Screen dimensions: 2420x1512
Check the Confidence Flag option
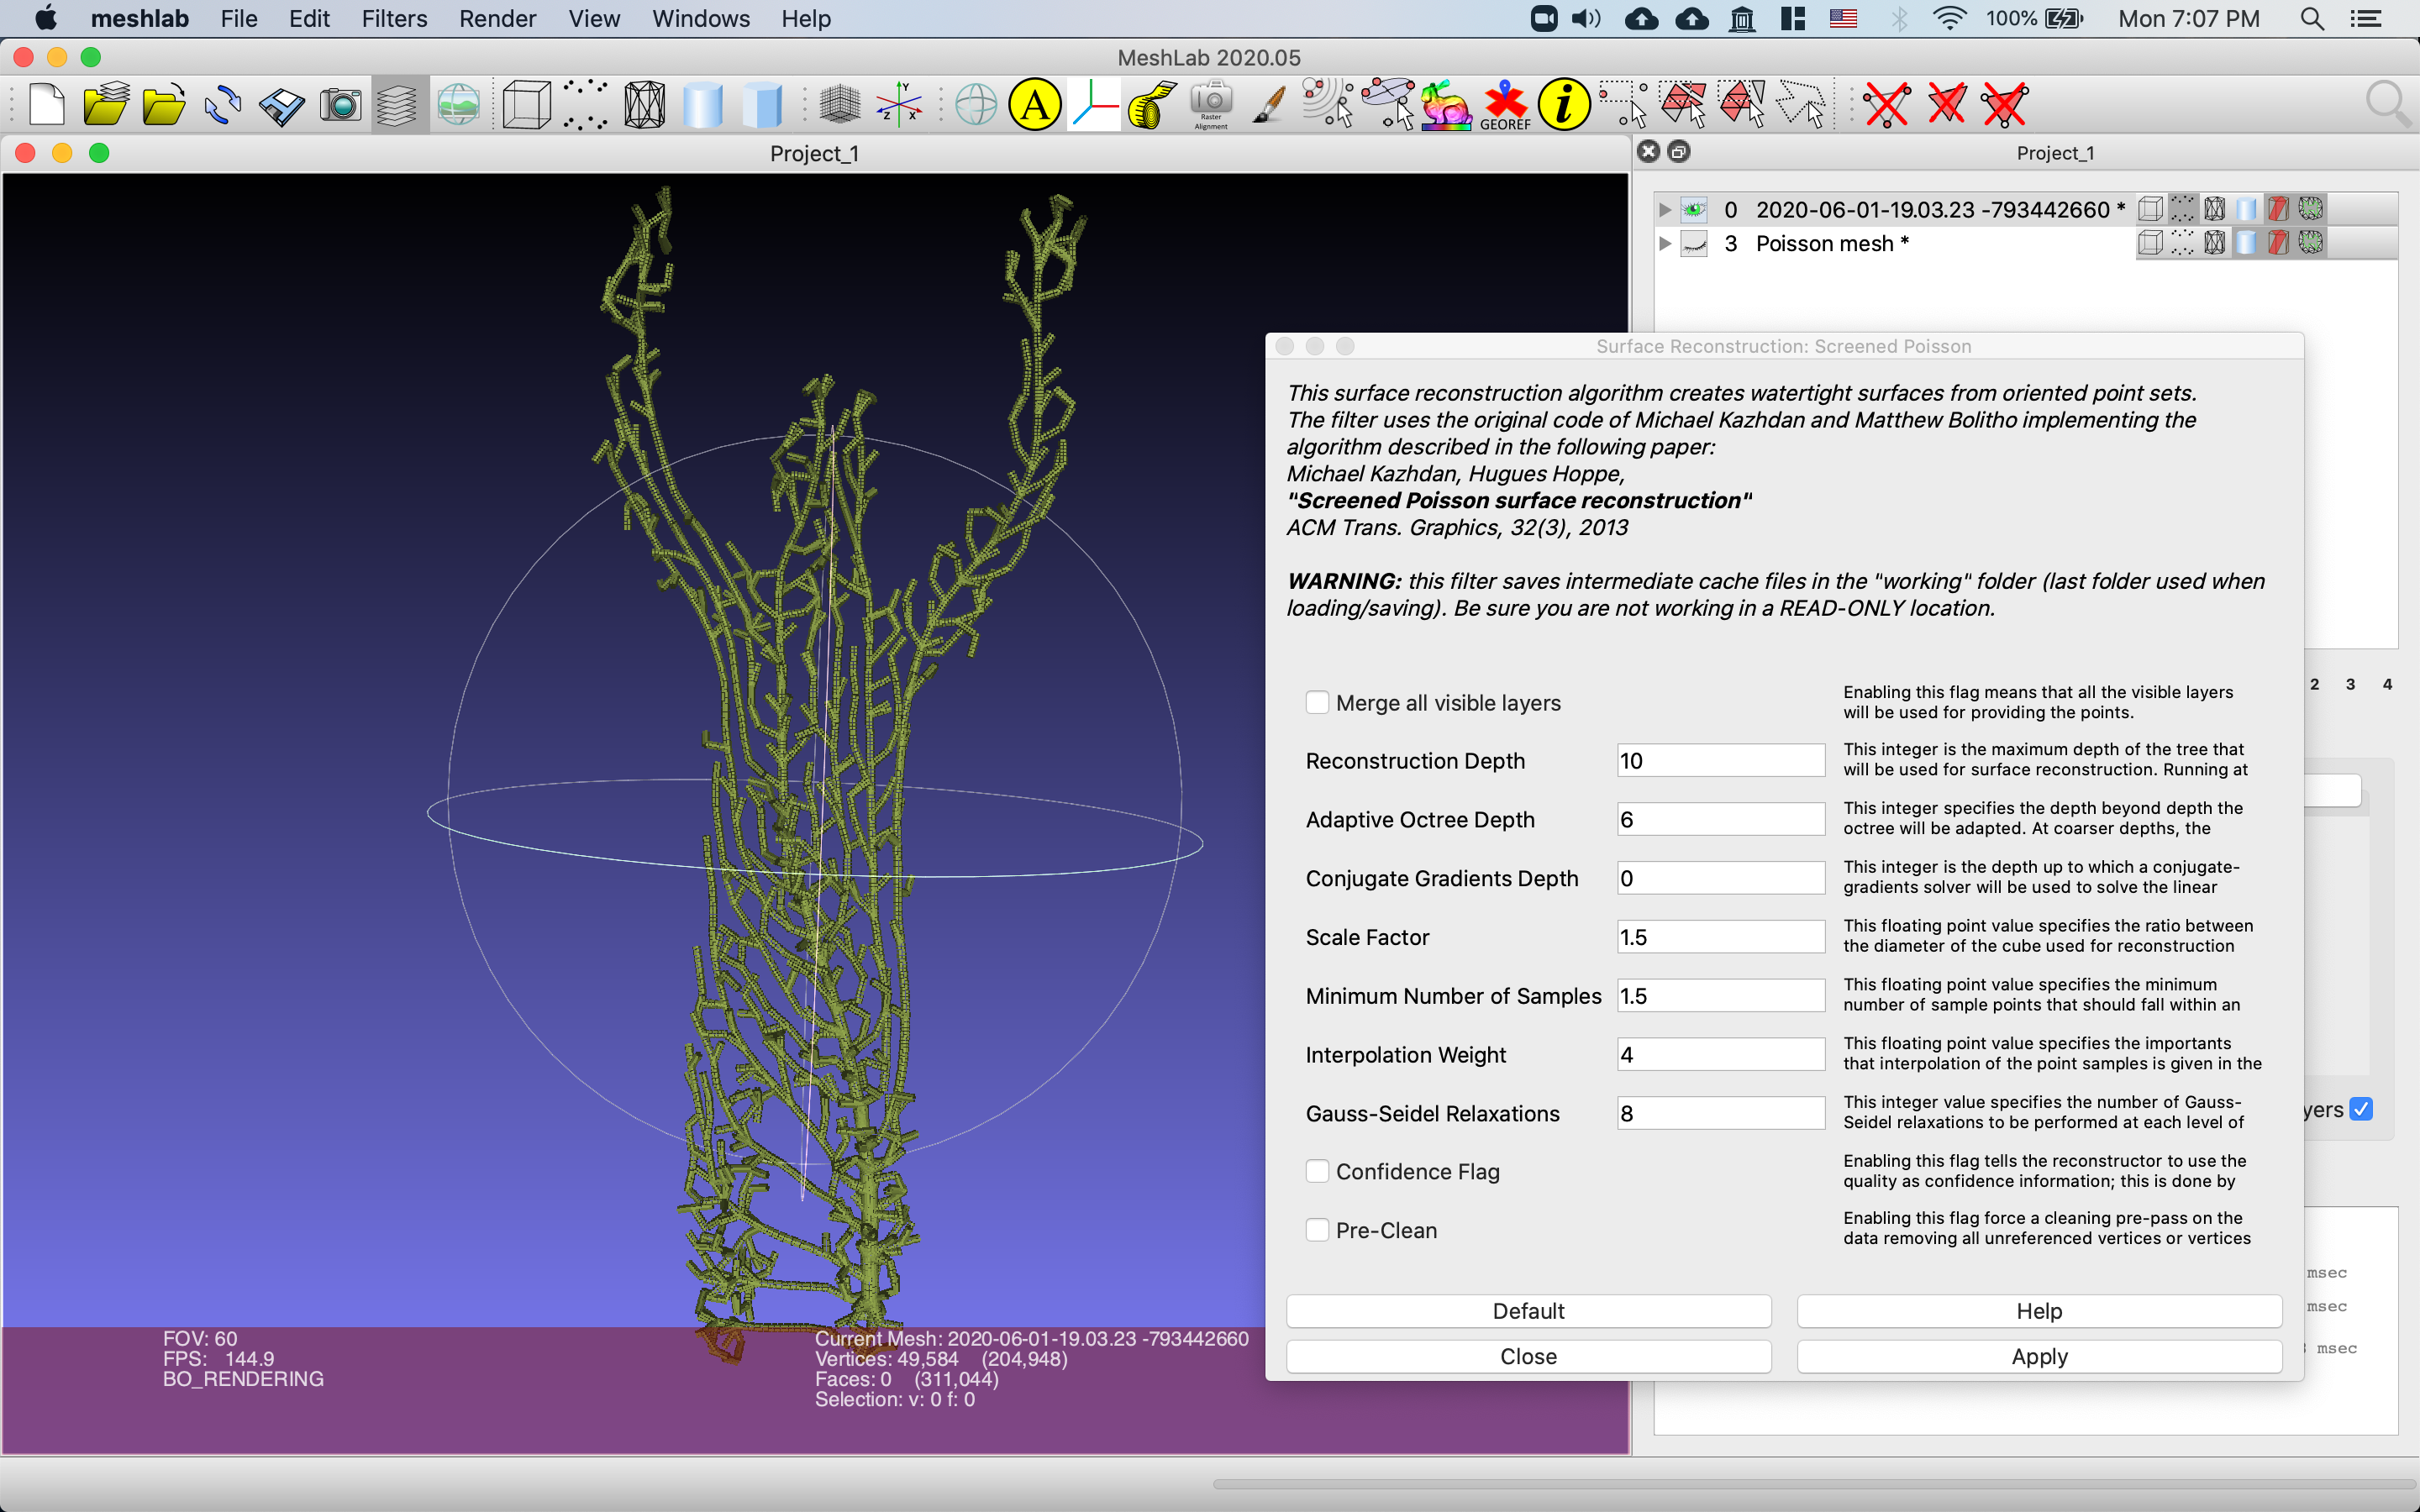(x=1317, y=1170)
